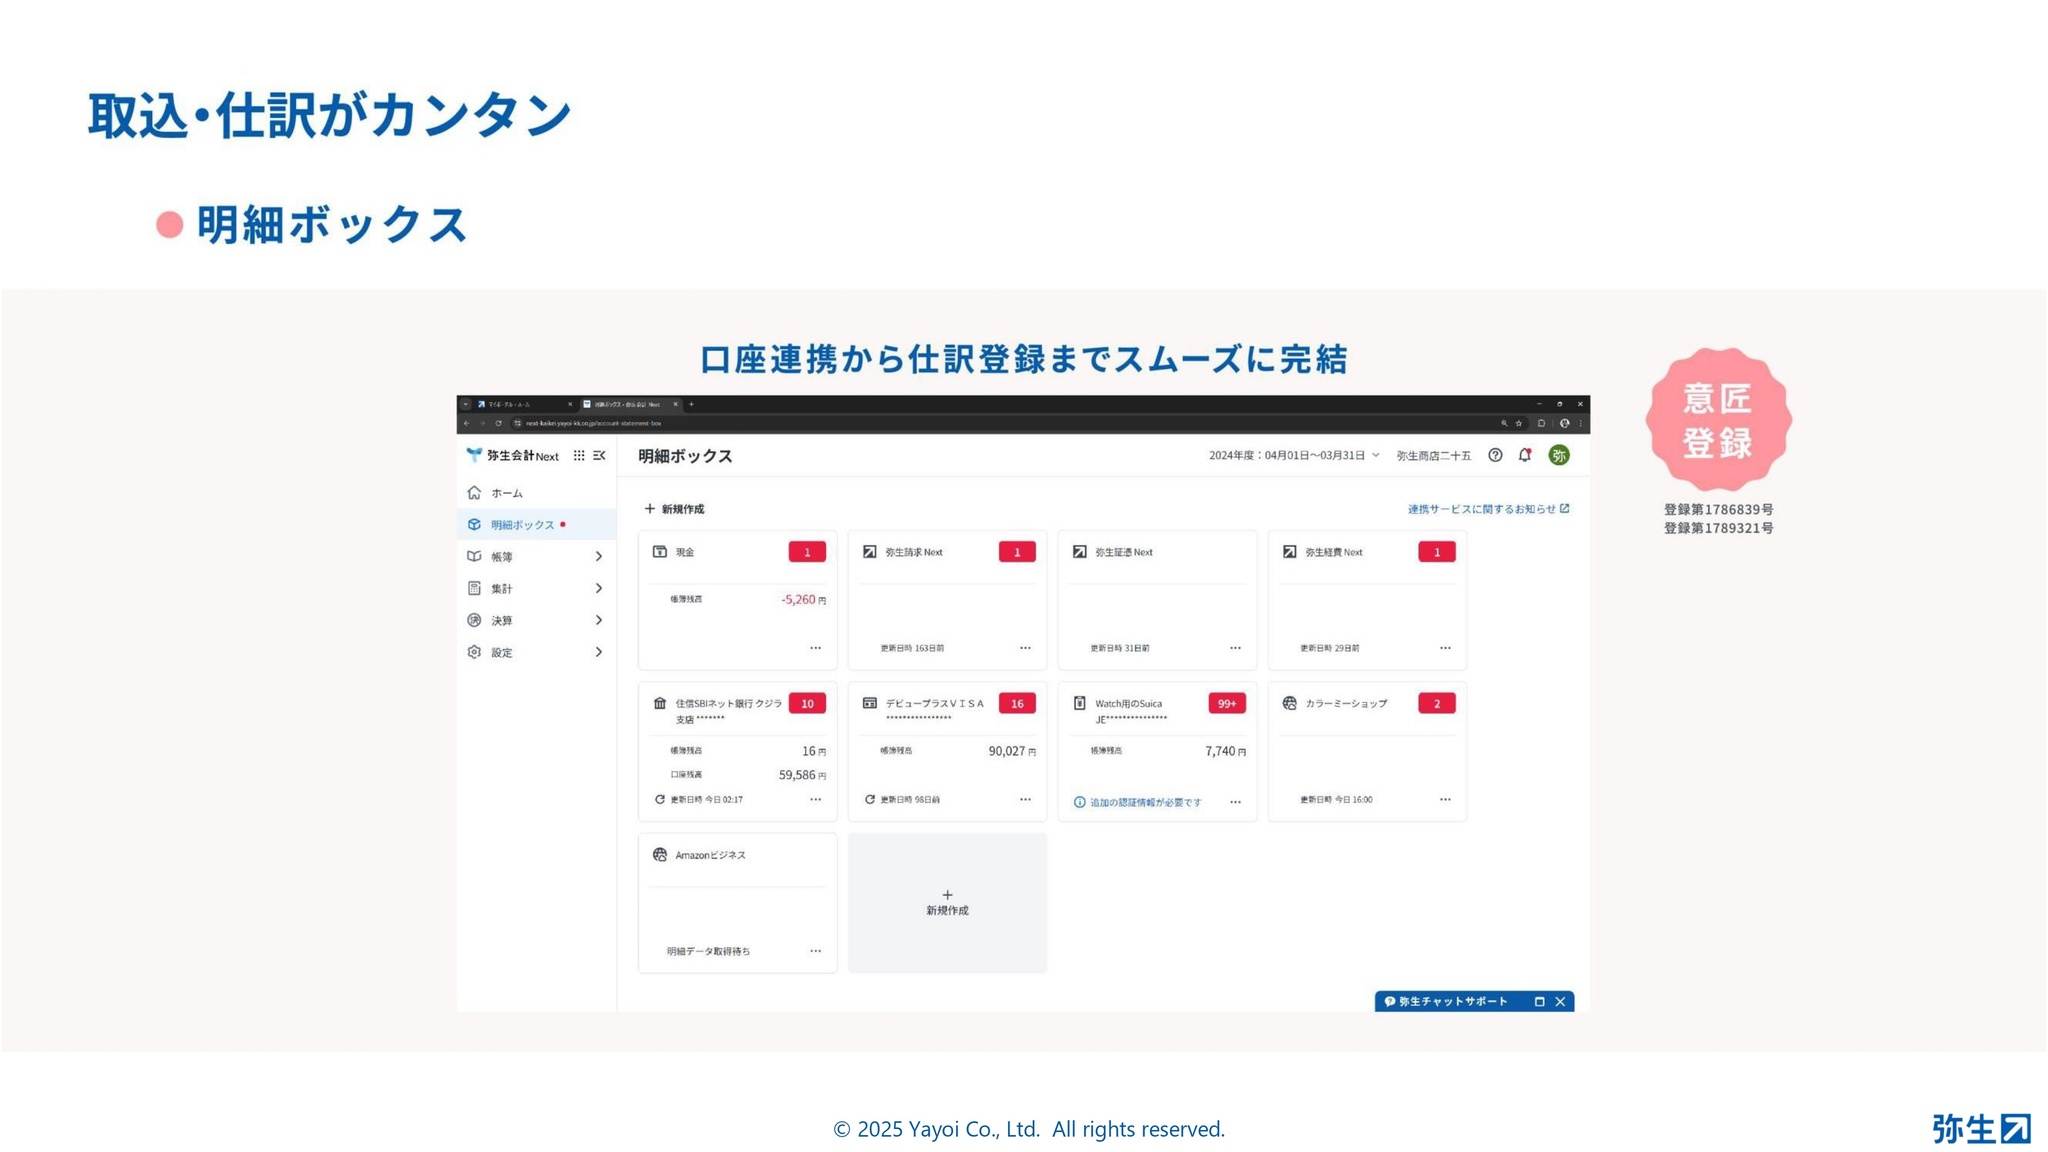This screenshot has width=2048, height=1152.
Task: Click the 設定 gear icon
Action: (x=474, y=652)
